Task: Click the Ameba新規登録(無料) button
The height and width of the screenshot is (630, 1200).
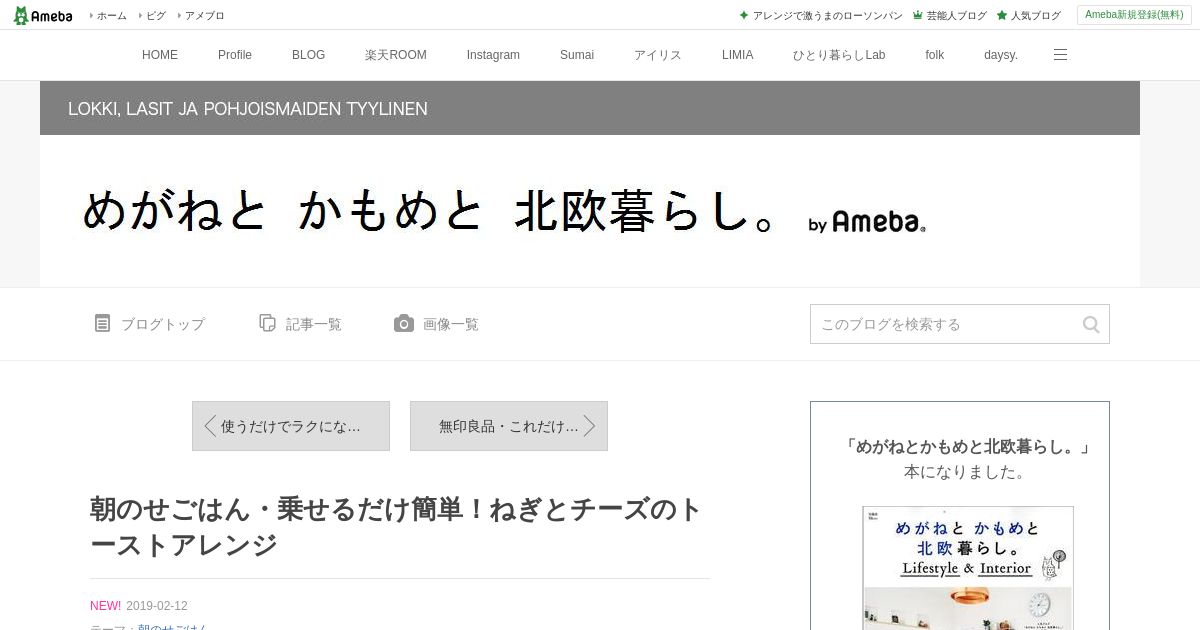Action: pyautogui.click(x=1134, y=15)
